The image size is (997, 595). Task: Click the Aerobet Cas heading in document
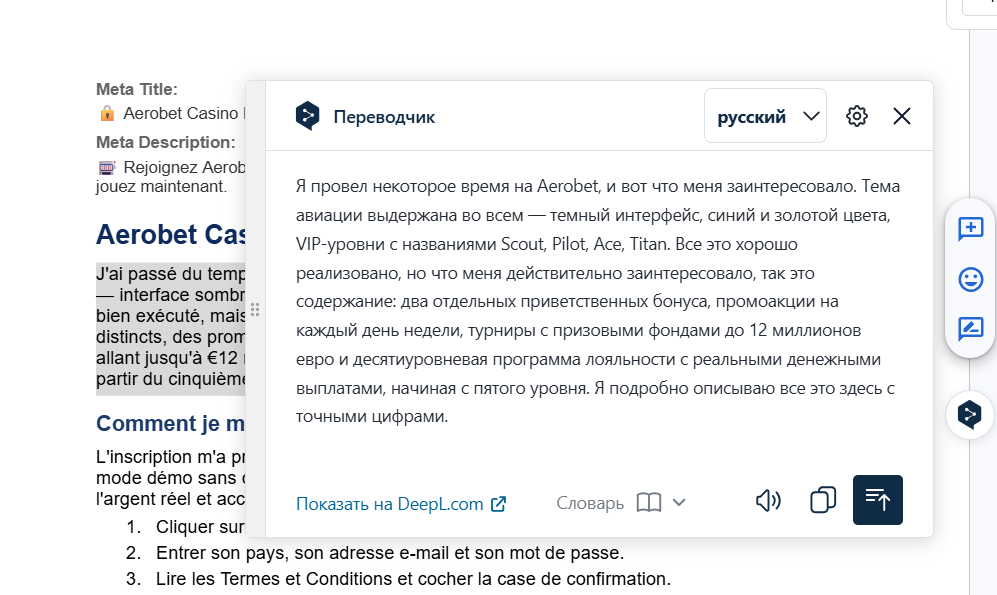coord(170,235)
